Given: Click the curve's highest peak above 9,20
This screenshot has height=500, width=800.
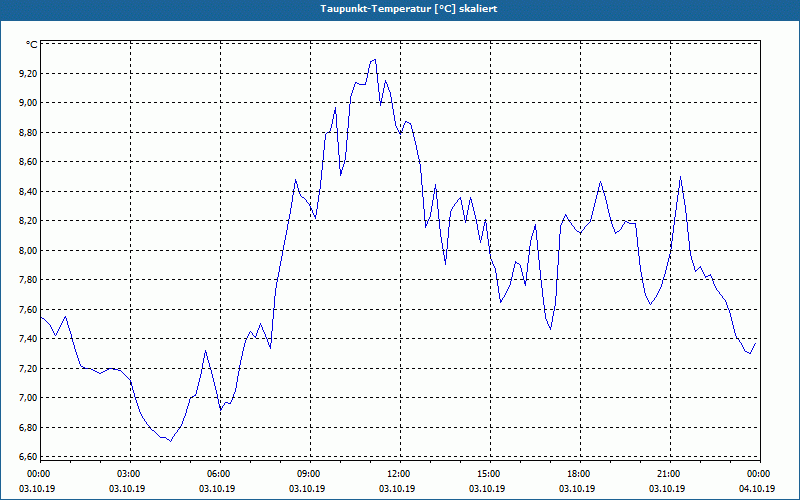Looking at the screenshot, I should [375, 60].
